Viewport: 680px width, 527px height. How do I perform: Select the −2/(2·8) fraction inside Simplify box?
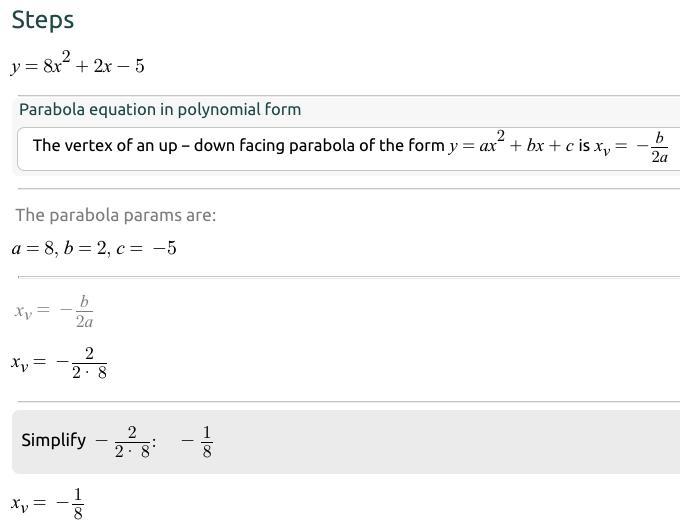123,442
